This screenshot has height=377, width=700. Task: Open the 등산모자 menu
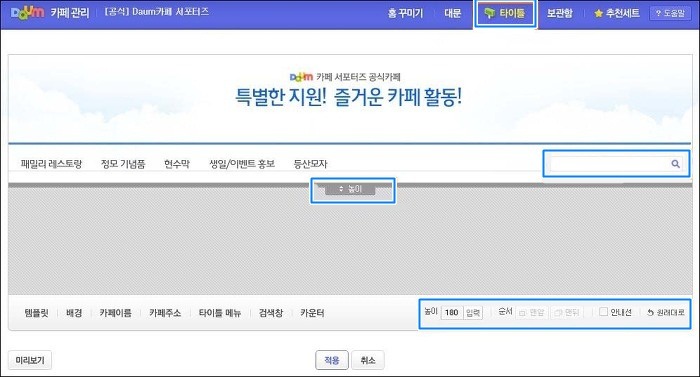(x=310, y=164)
